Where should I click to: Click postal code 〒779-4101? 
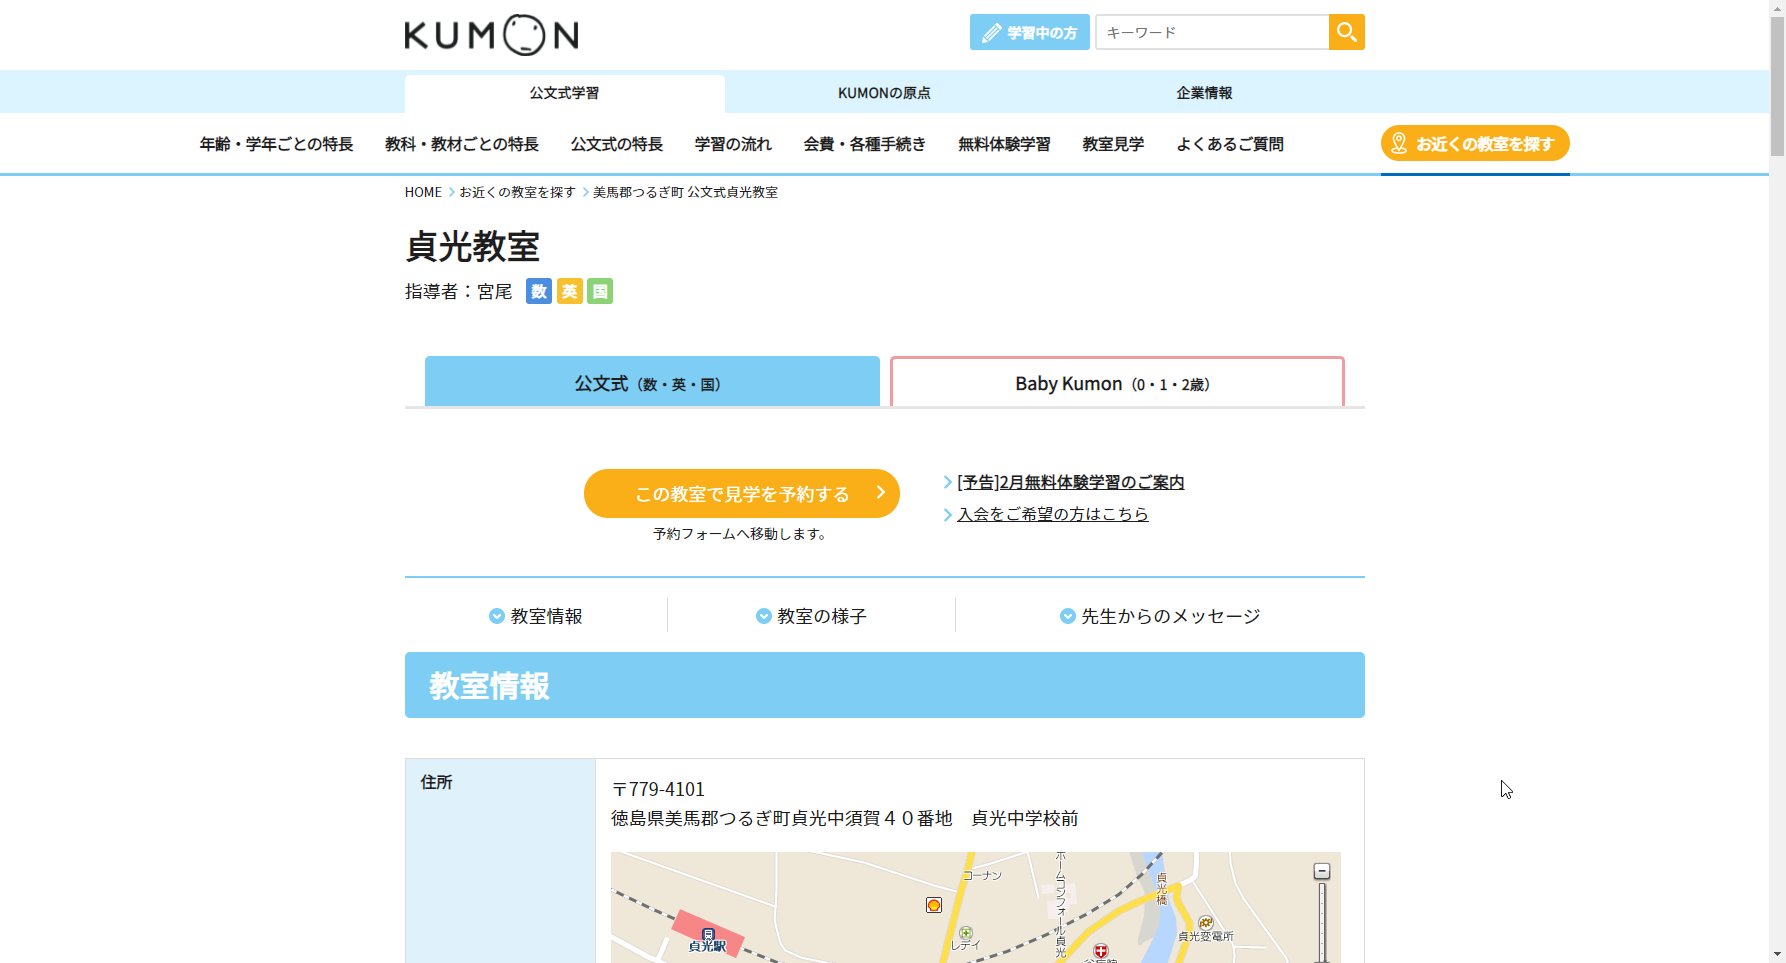tap(658, 789)
